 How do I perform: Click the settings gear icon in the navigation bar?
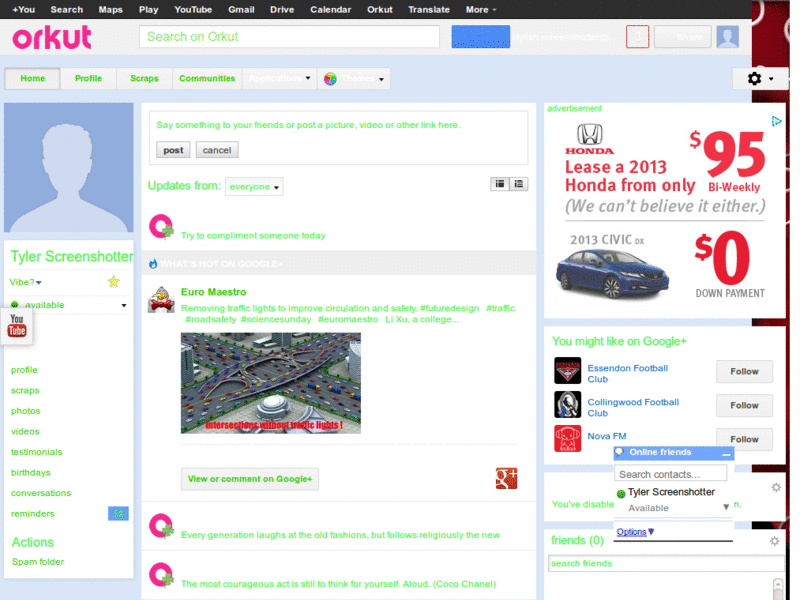tap(754, 79)
